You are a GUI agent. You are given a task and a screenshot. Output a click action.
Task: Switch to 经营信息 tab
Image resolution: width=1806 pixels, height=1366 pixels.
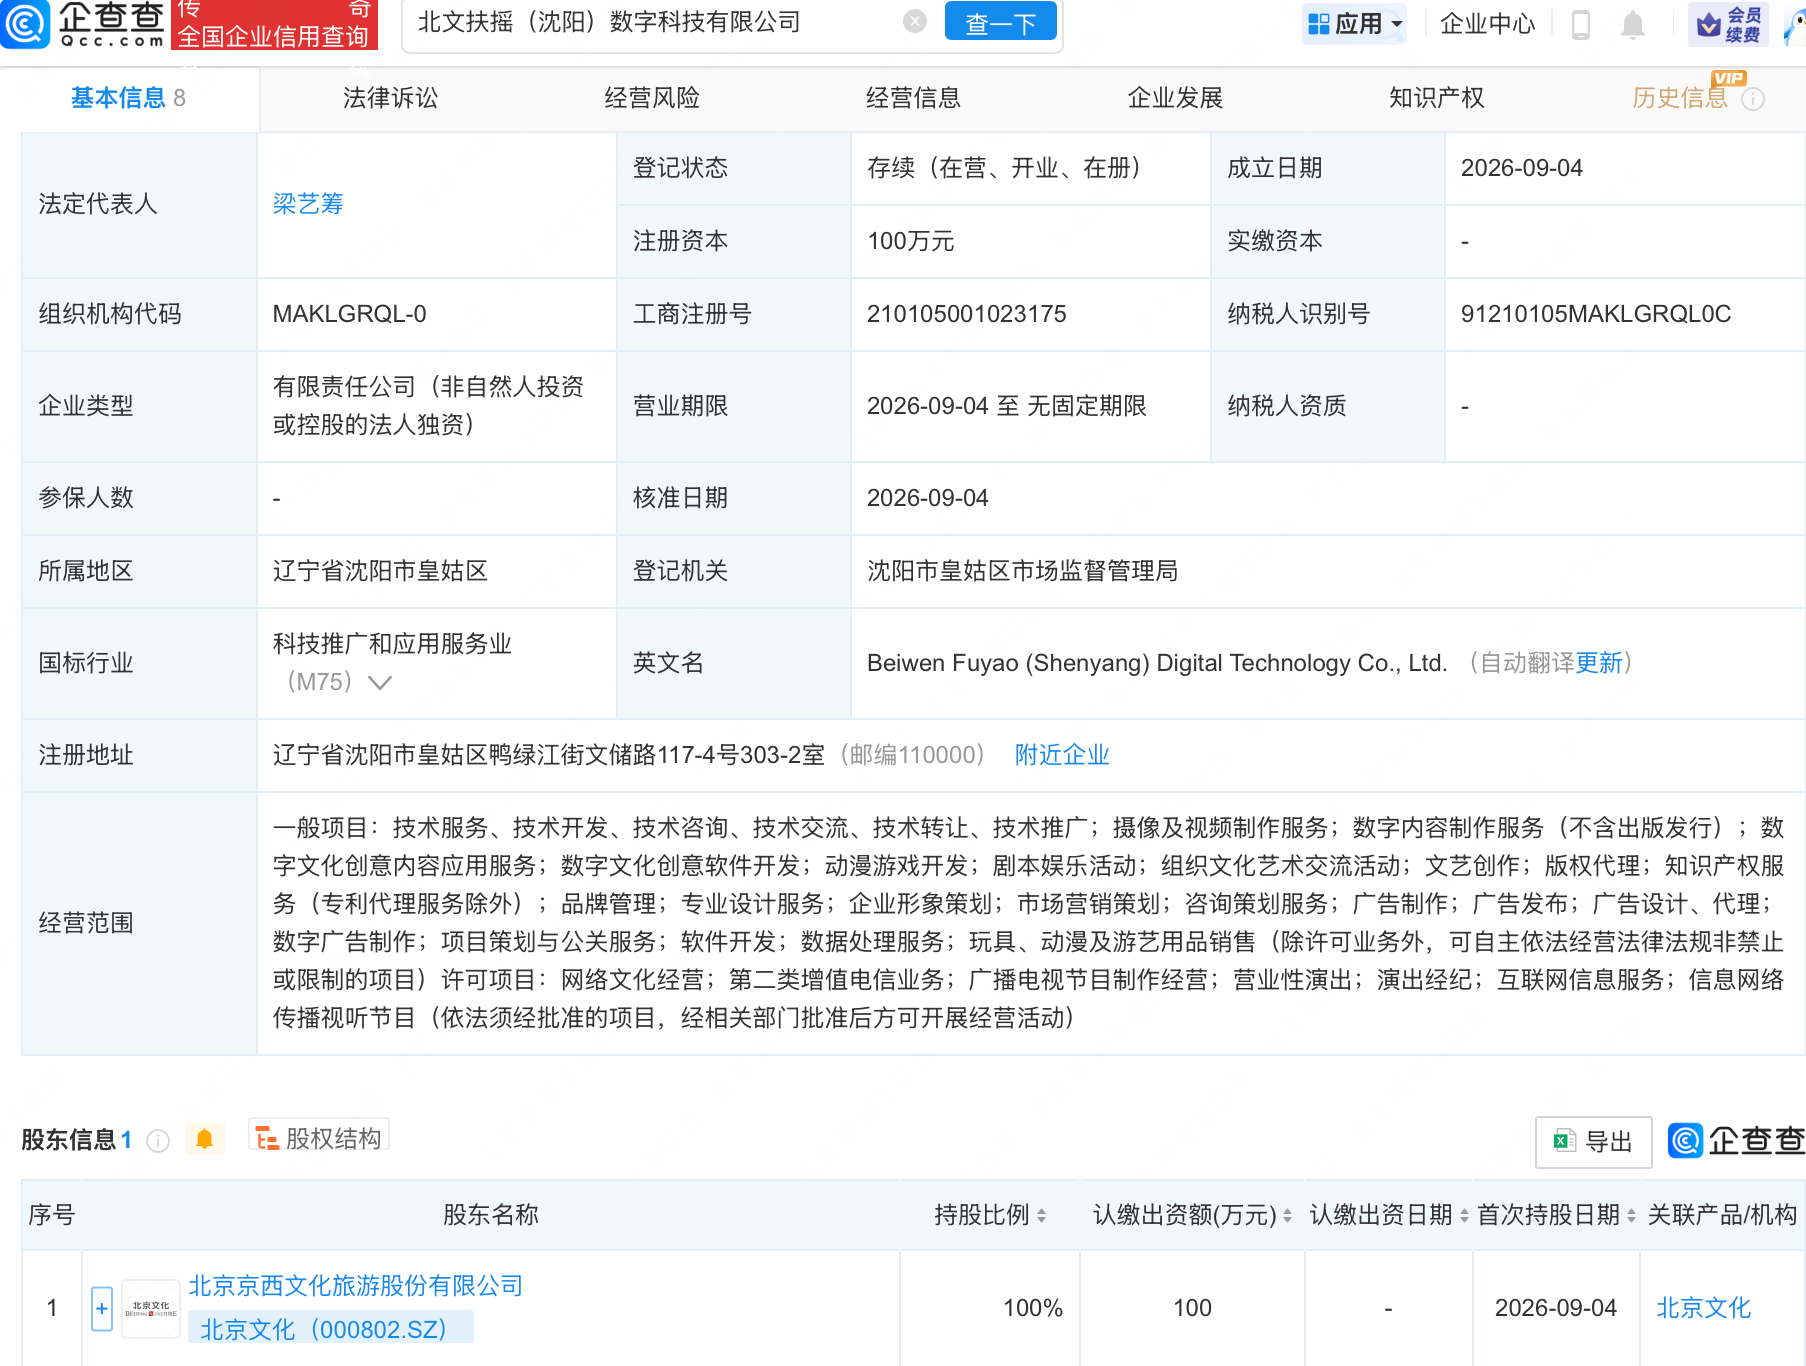(913, 98)
